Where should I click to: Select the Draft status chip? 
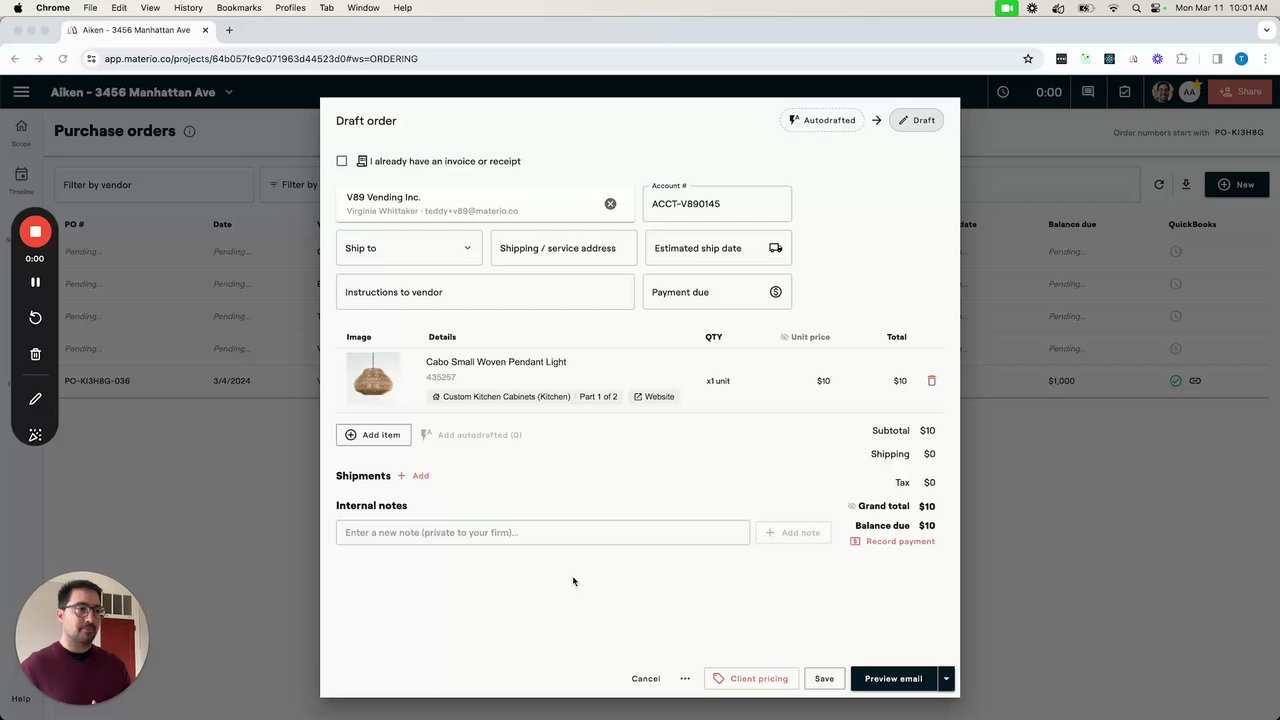point(916,120)
